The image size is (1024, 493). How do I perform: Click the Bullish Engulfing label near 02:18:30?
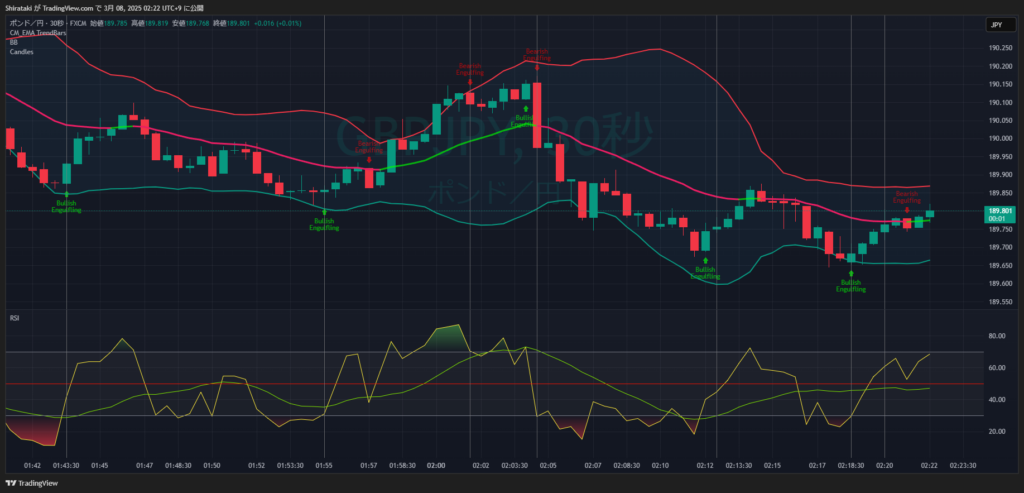[x=851, y=285]
